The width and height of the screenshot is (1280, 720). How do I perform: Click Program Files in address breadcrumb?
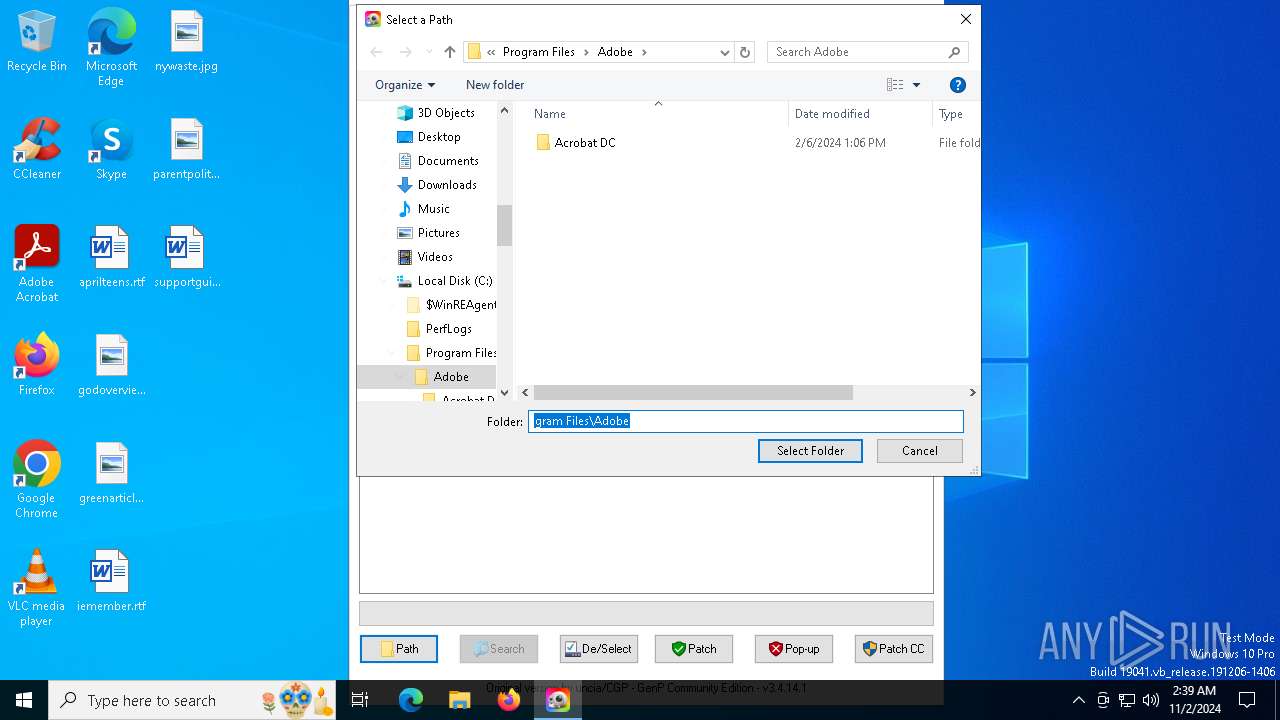click(539, 52)
